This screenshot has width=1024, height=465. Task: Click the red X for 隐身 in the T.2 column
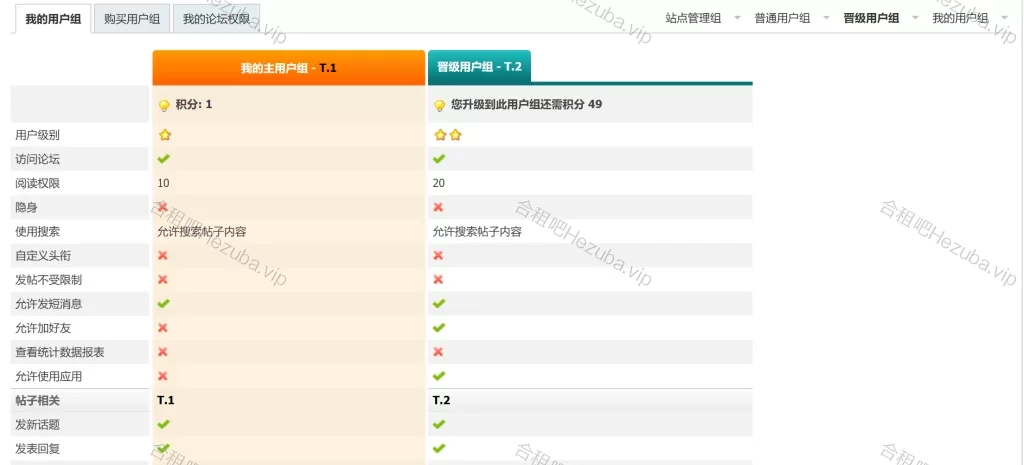[438, 207]
